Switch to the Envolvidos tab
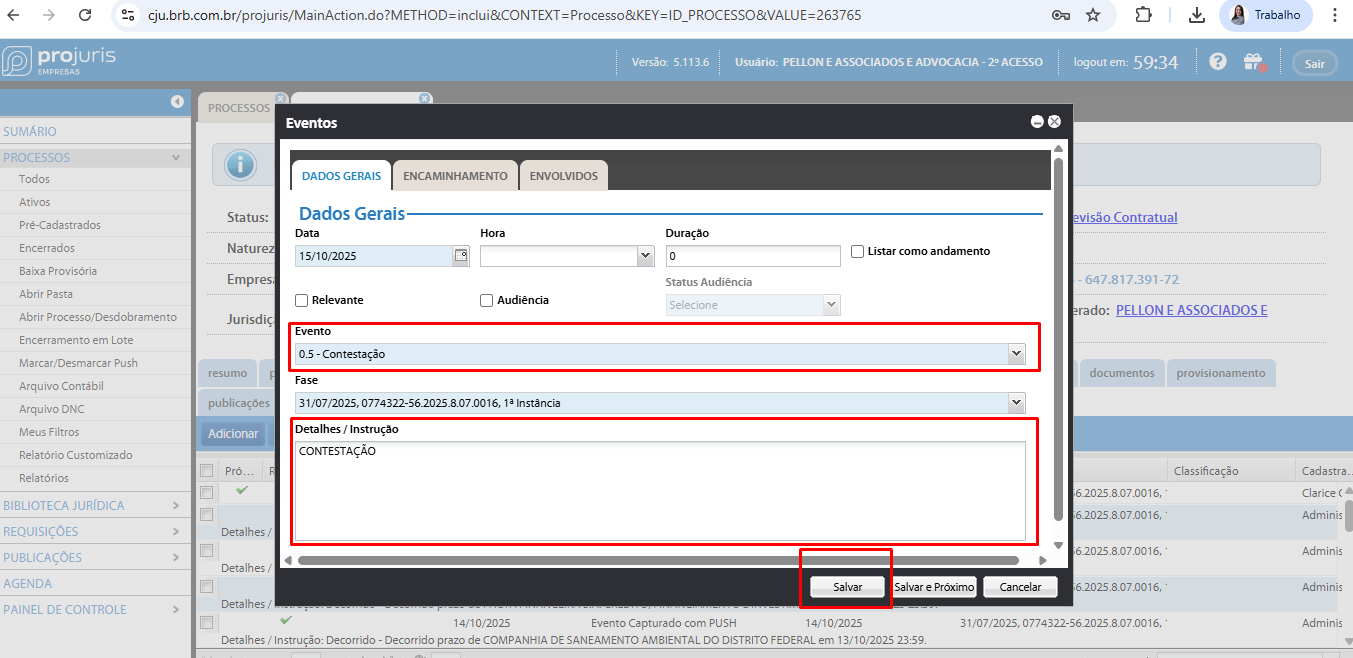Viewport: 1353px width, 658px height. tap(563, 176)
